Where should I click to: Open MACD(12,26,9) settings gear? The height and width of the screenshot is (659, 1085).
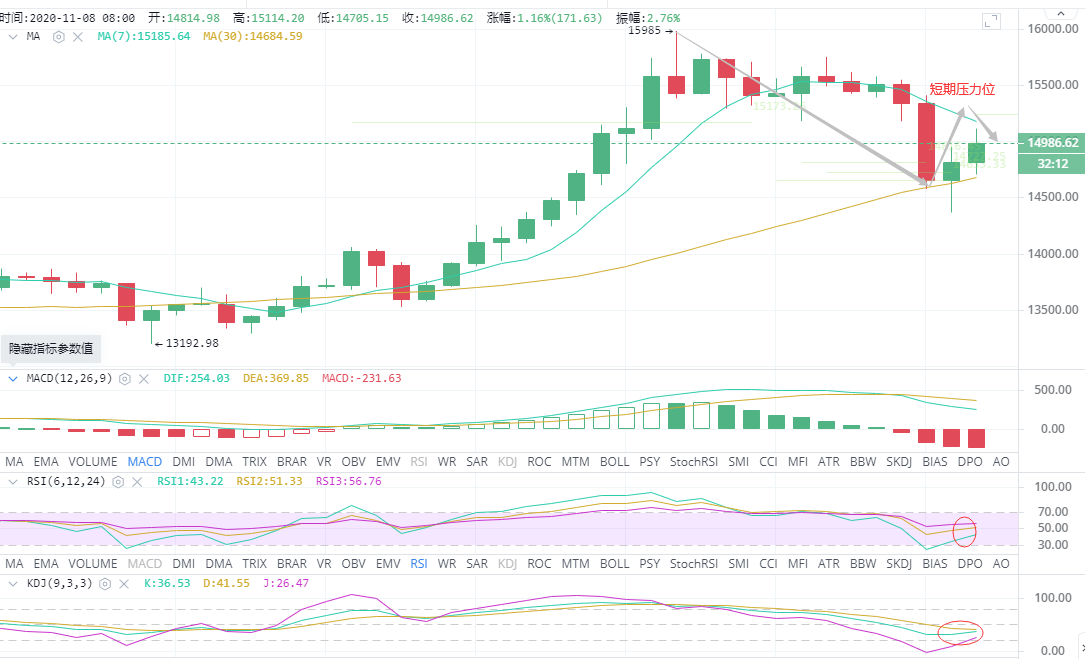coord(125,379)
